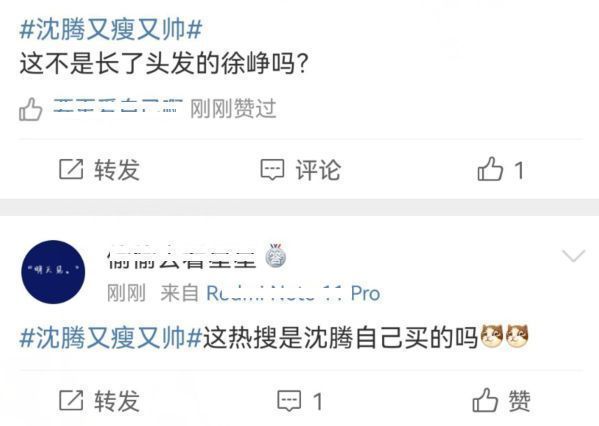Tap the 评论 label under the first post

click(318, 170)
